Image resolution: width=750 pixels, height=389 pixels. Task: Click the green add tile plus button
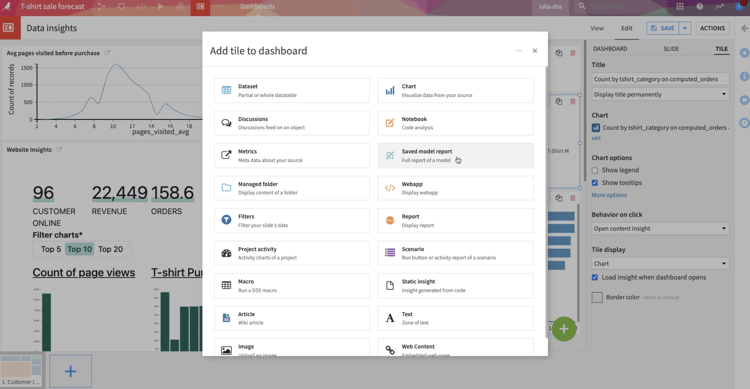564,329
